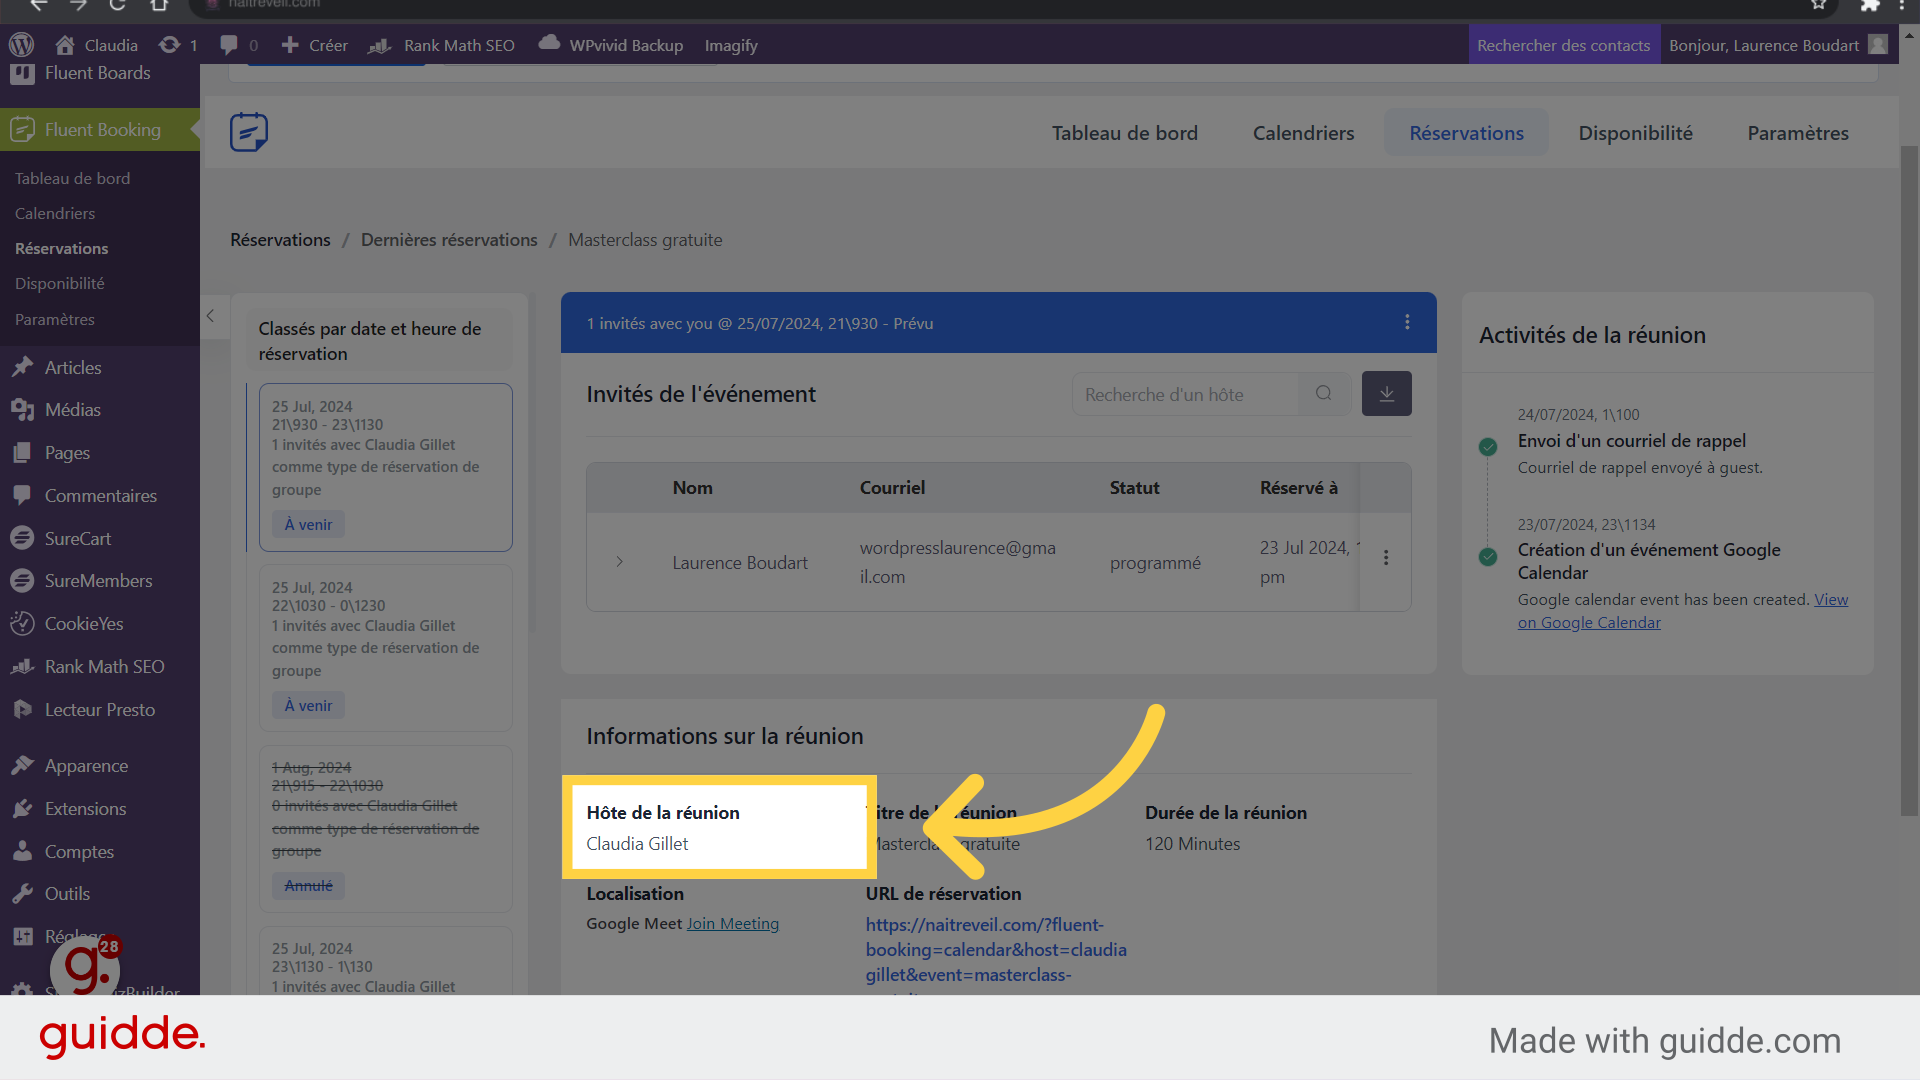The height and width of the screenshot is (1080, 1920).
Task: Go back to the Réservations breadcrumb
Action: tap(280, 240)
